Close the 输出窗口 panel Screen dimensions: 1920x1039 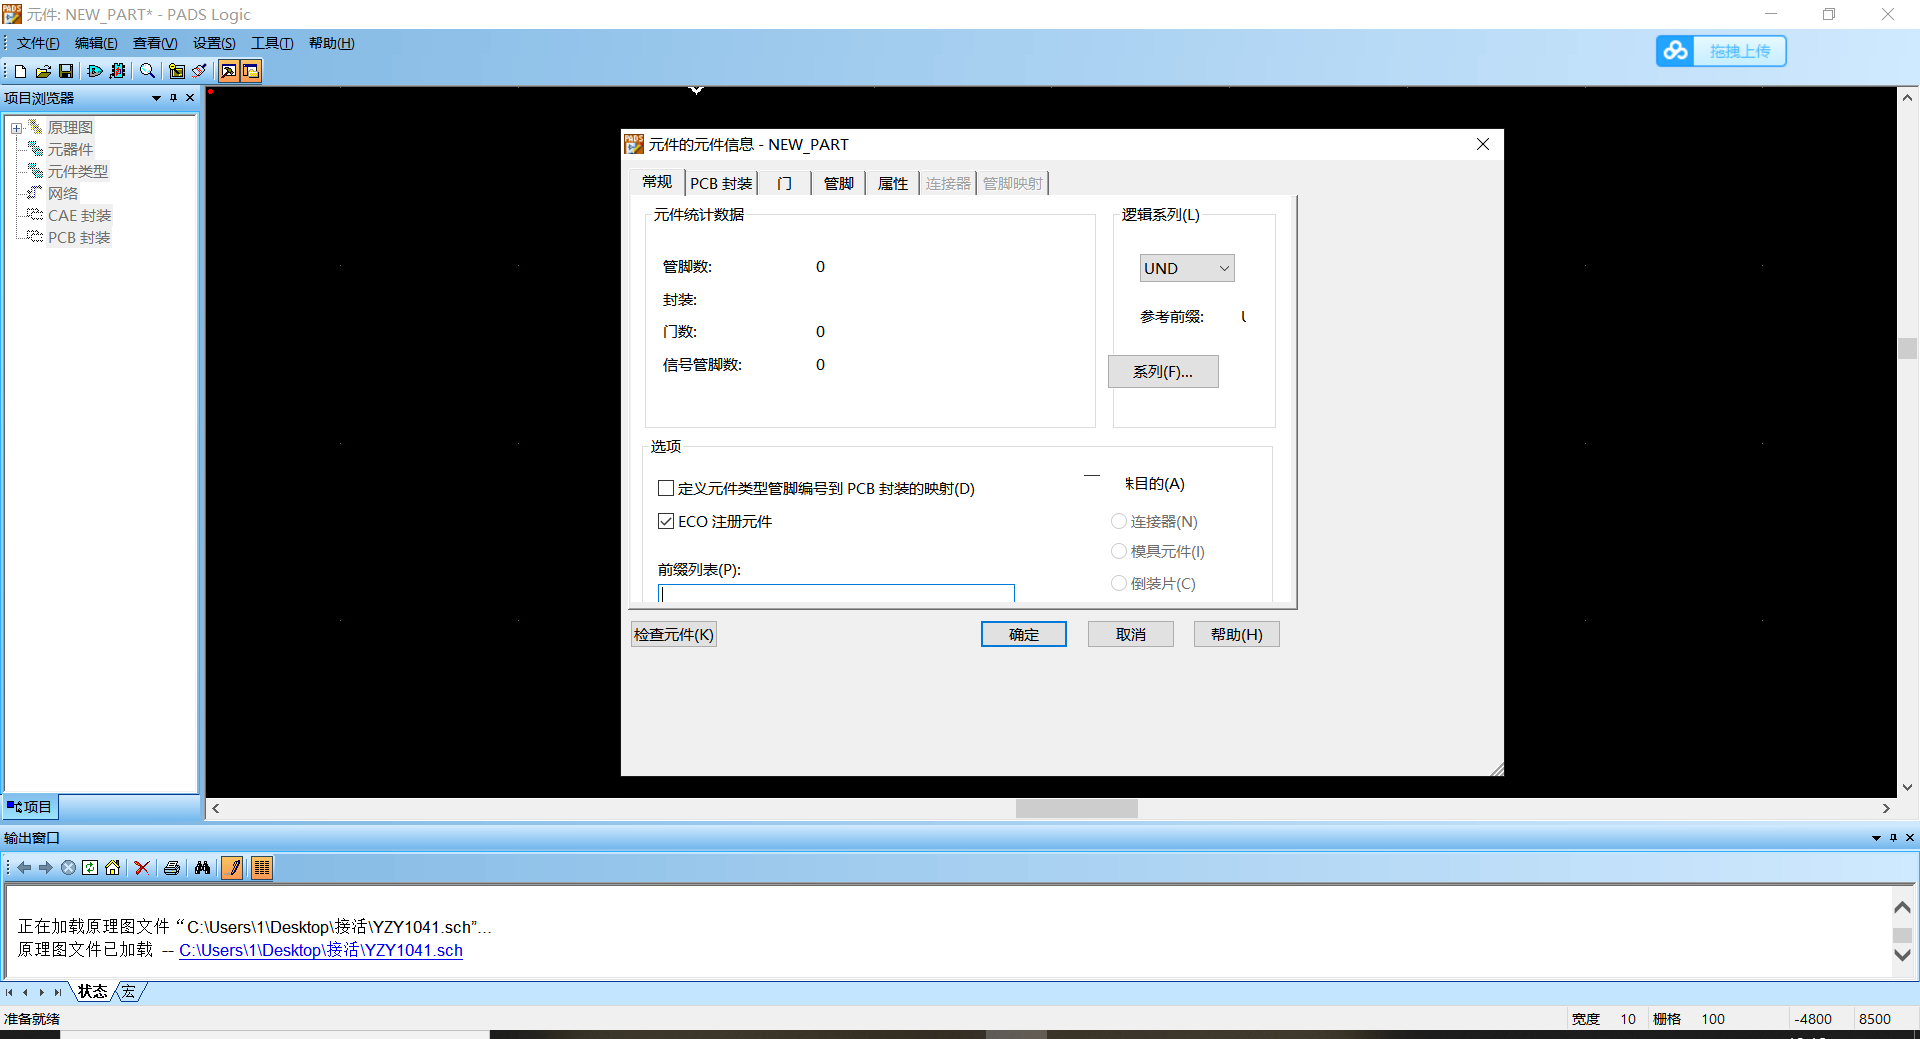tap(1910, 838)
